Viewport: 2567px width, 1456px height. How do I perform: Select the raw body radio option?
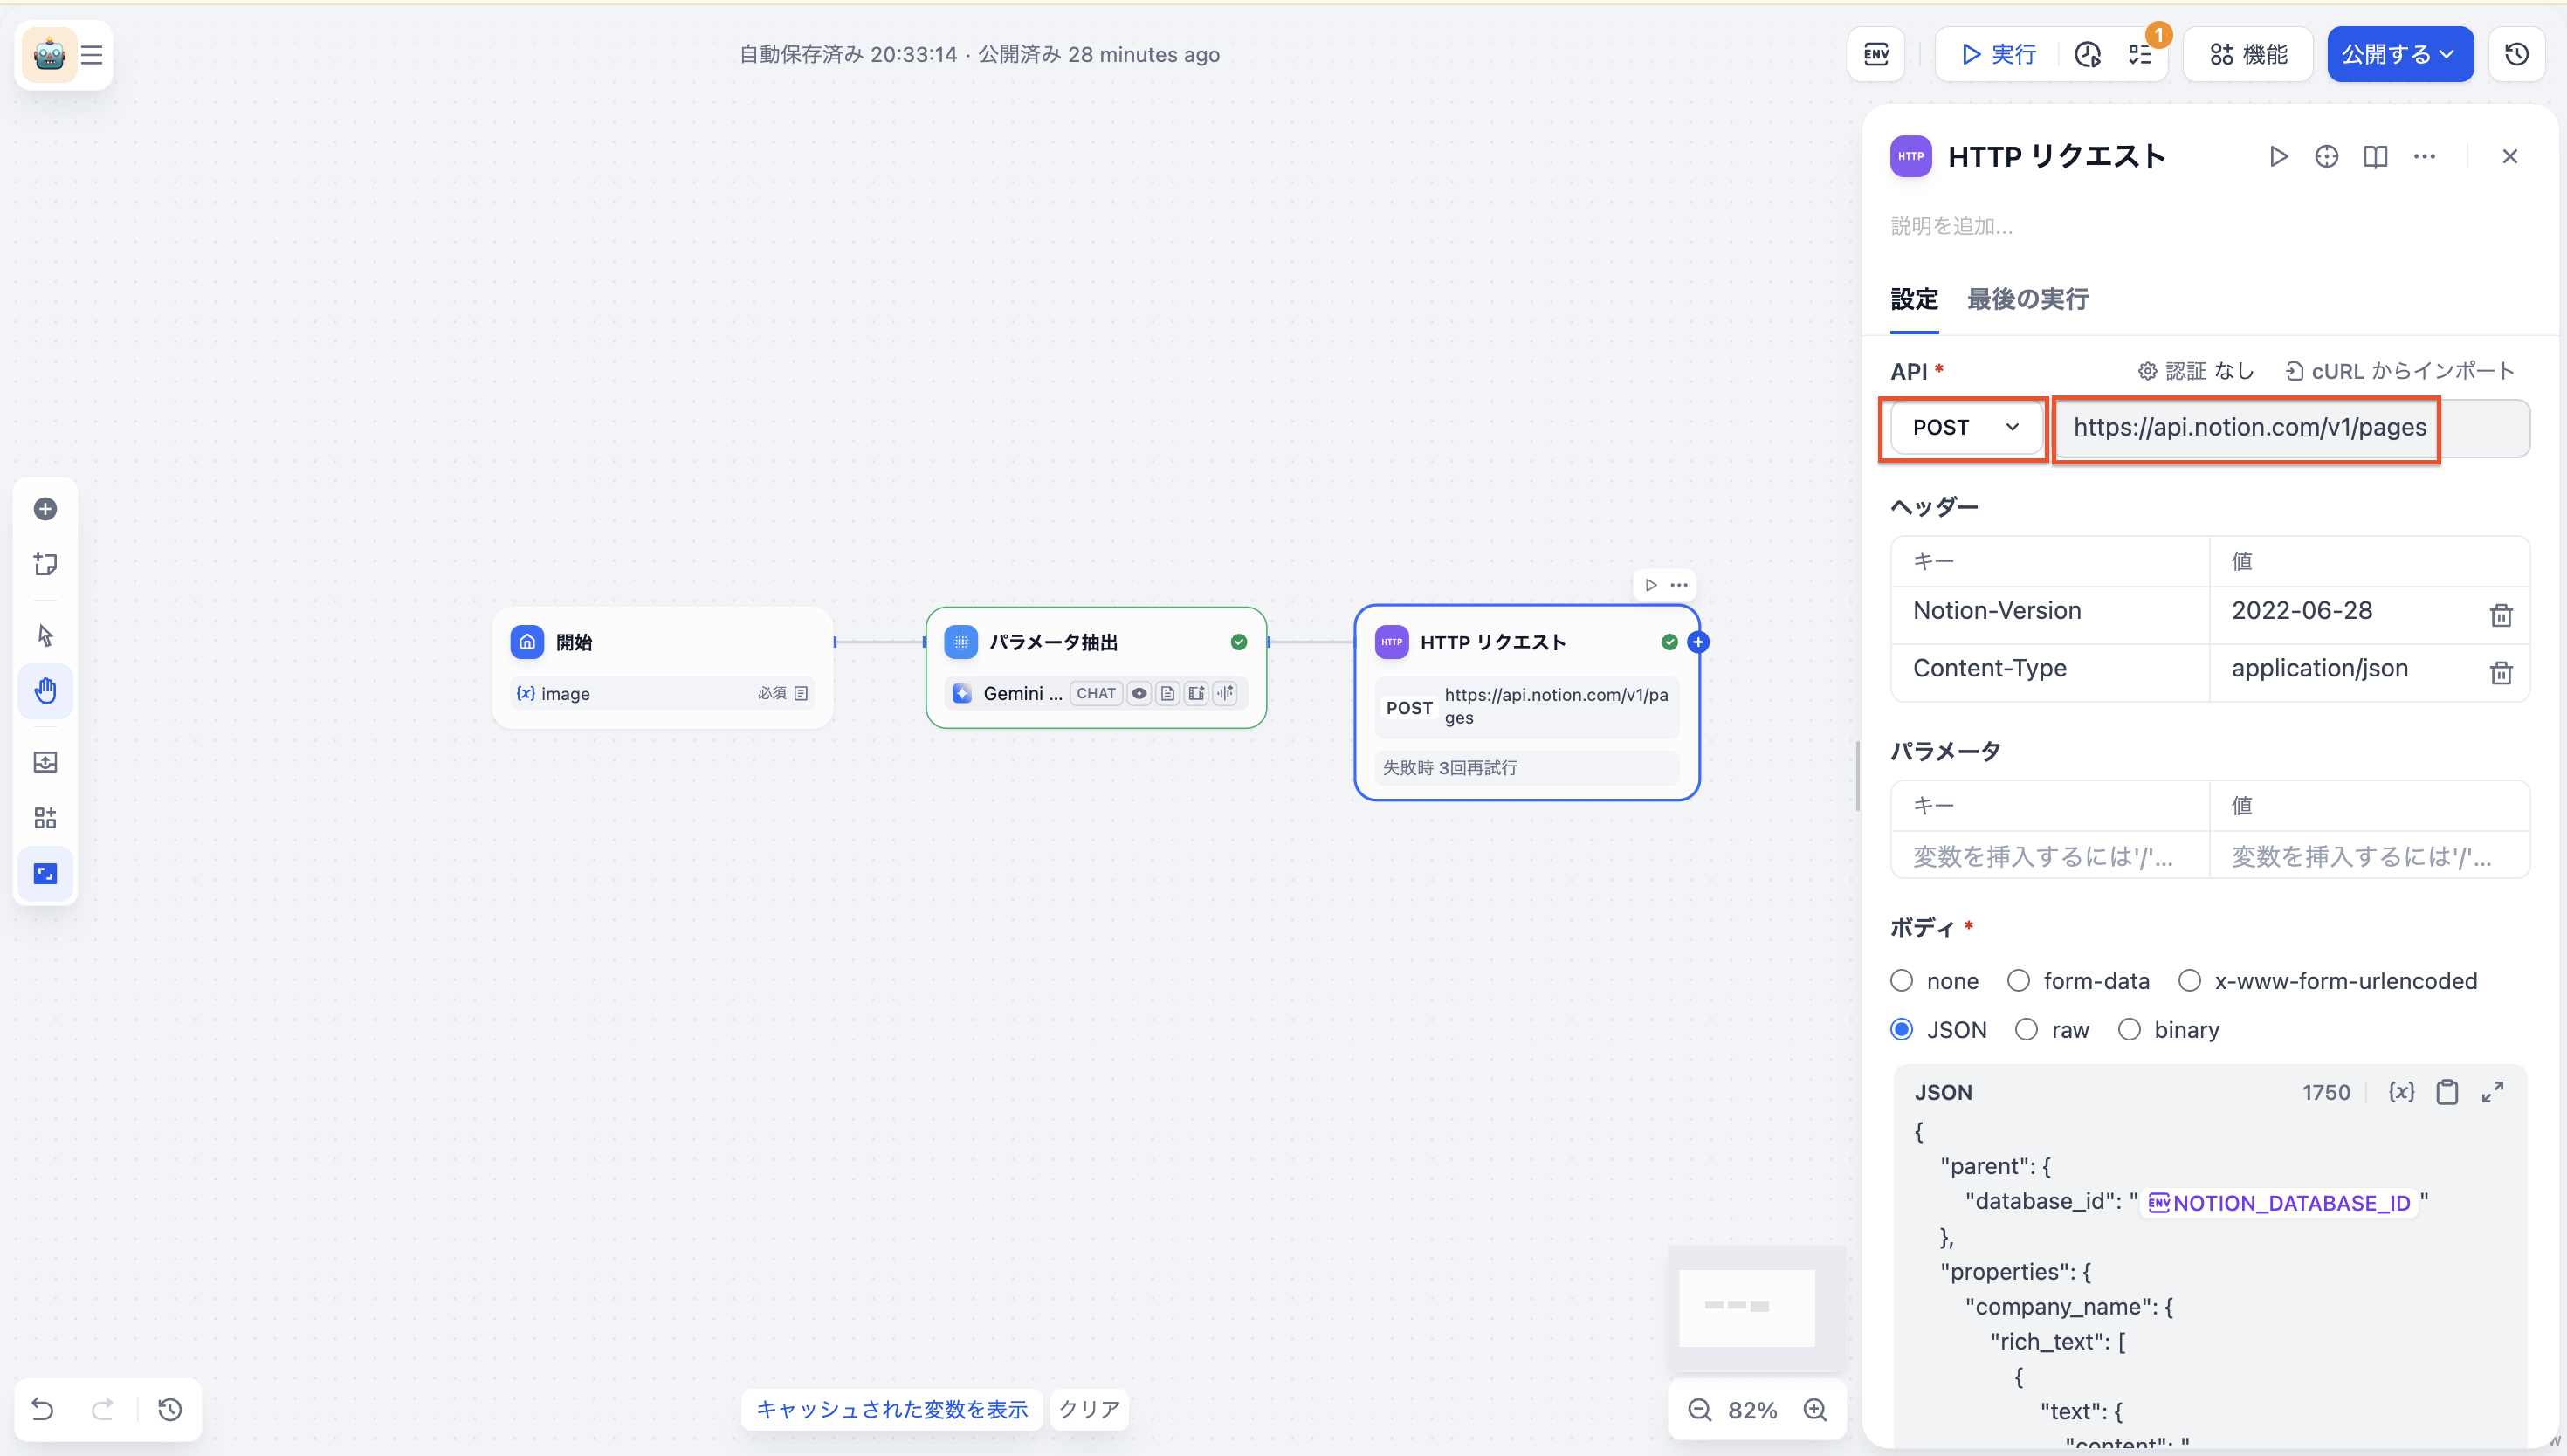(2026, 1030)
